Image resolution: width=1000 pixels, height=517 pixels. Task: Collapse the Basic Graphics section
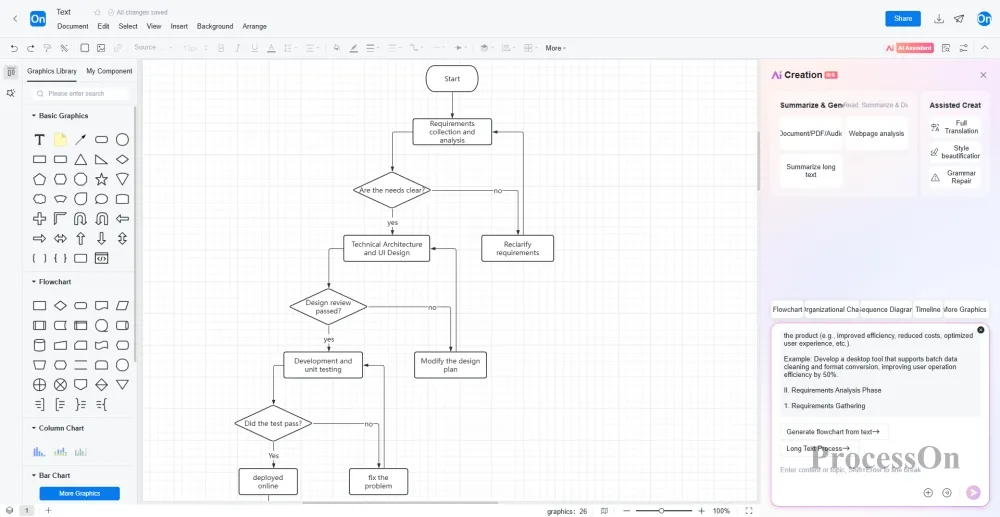pos(33,116)
